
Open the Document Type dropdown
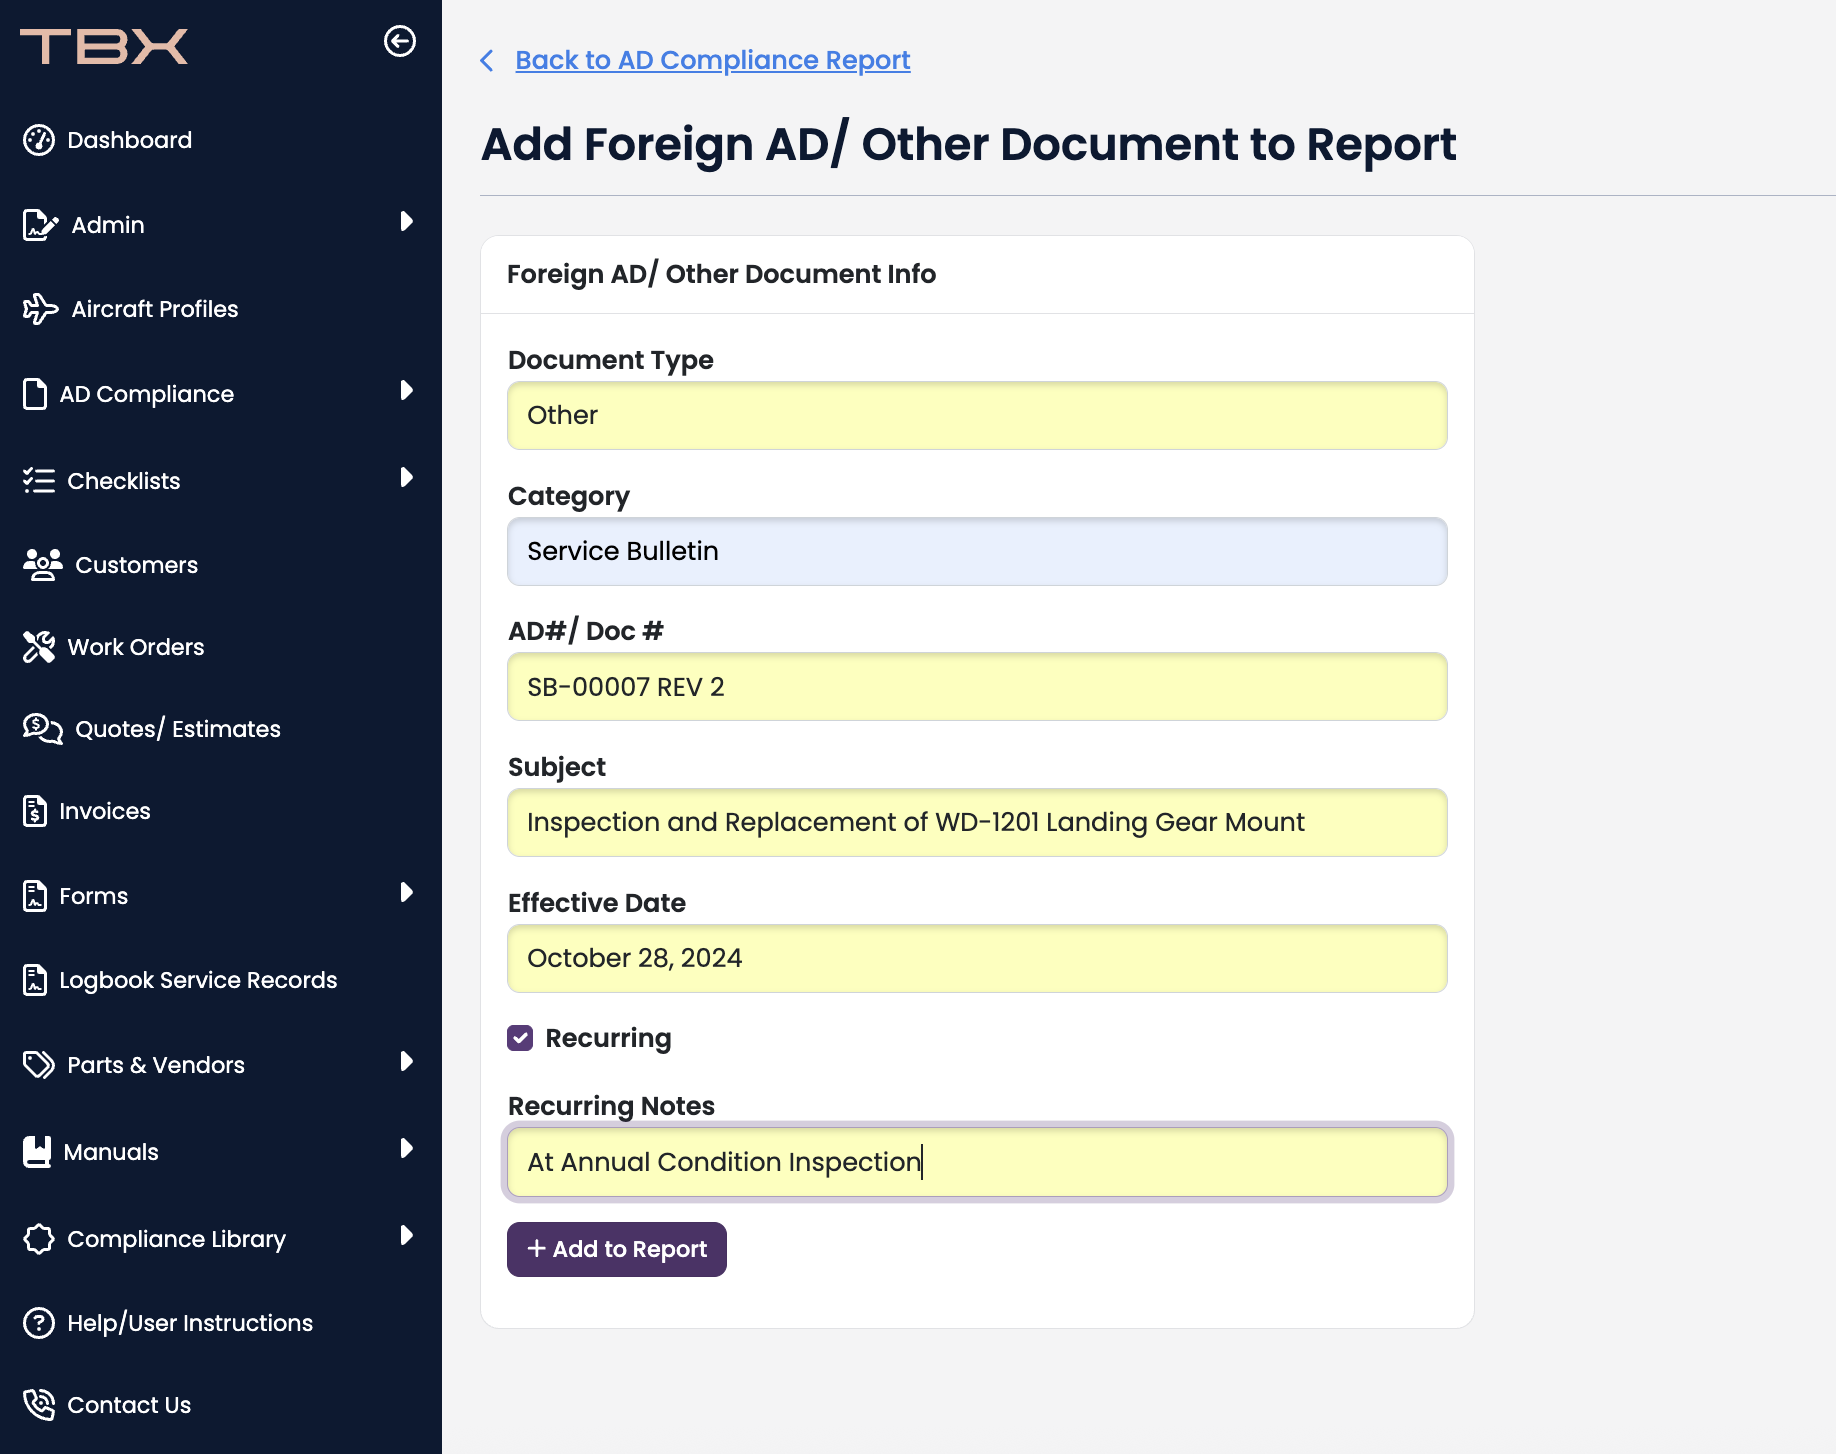click(x=977, y=415)
